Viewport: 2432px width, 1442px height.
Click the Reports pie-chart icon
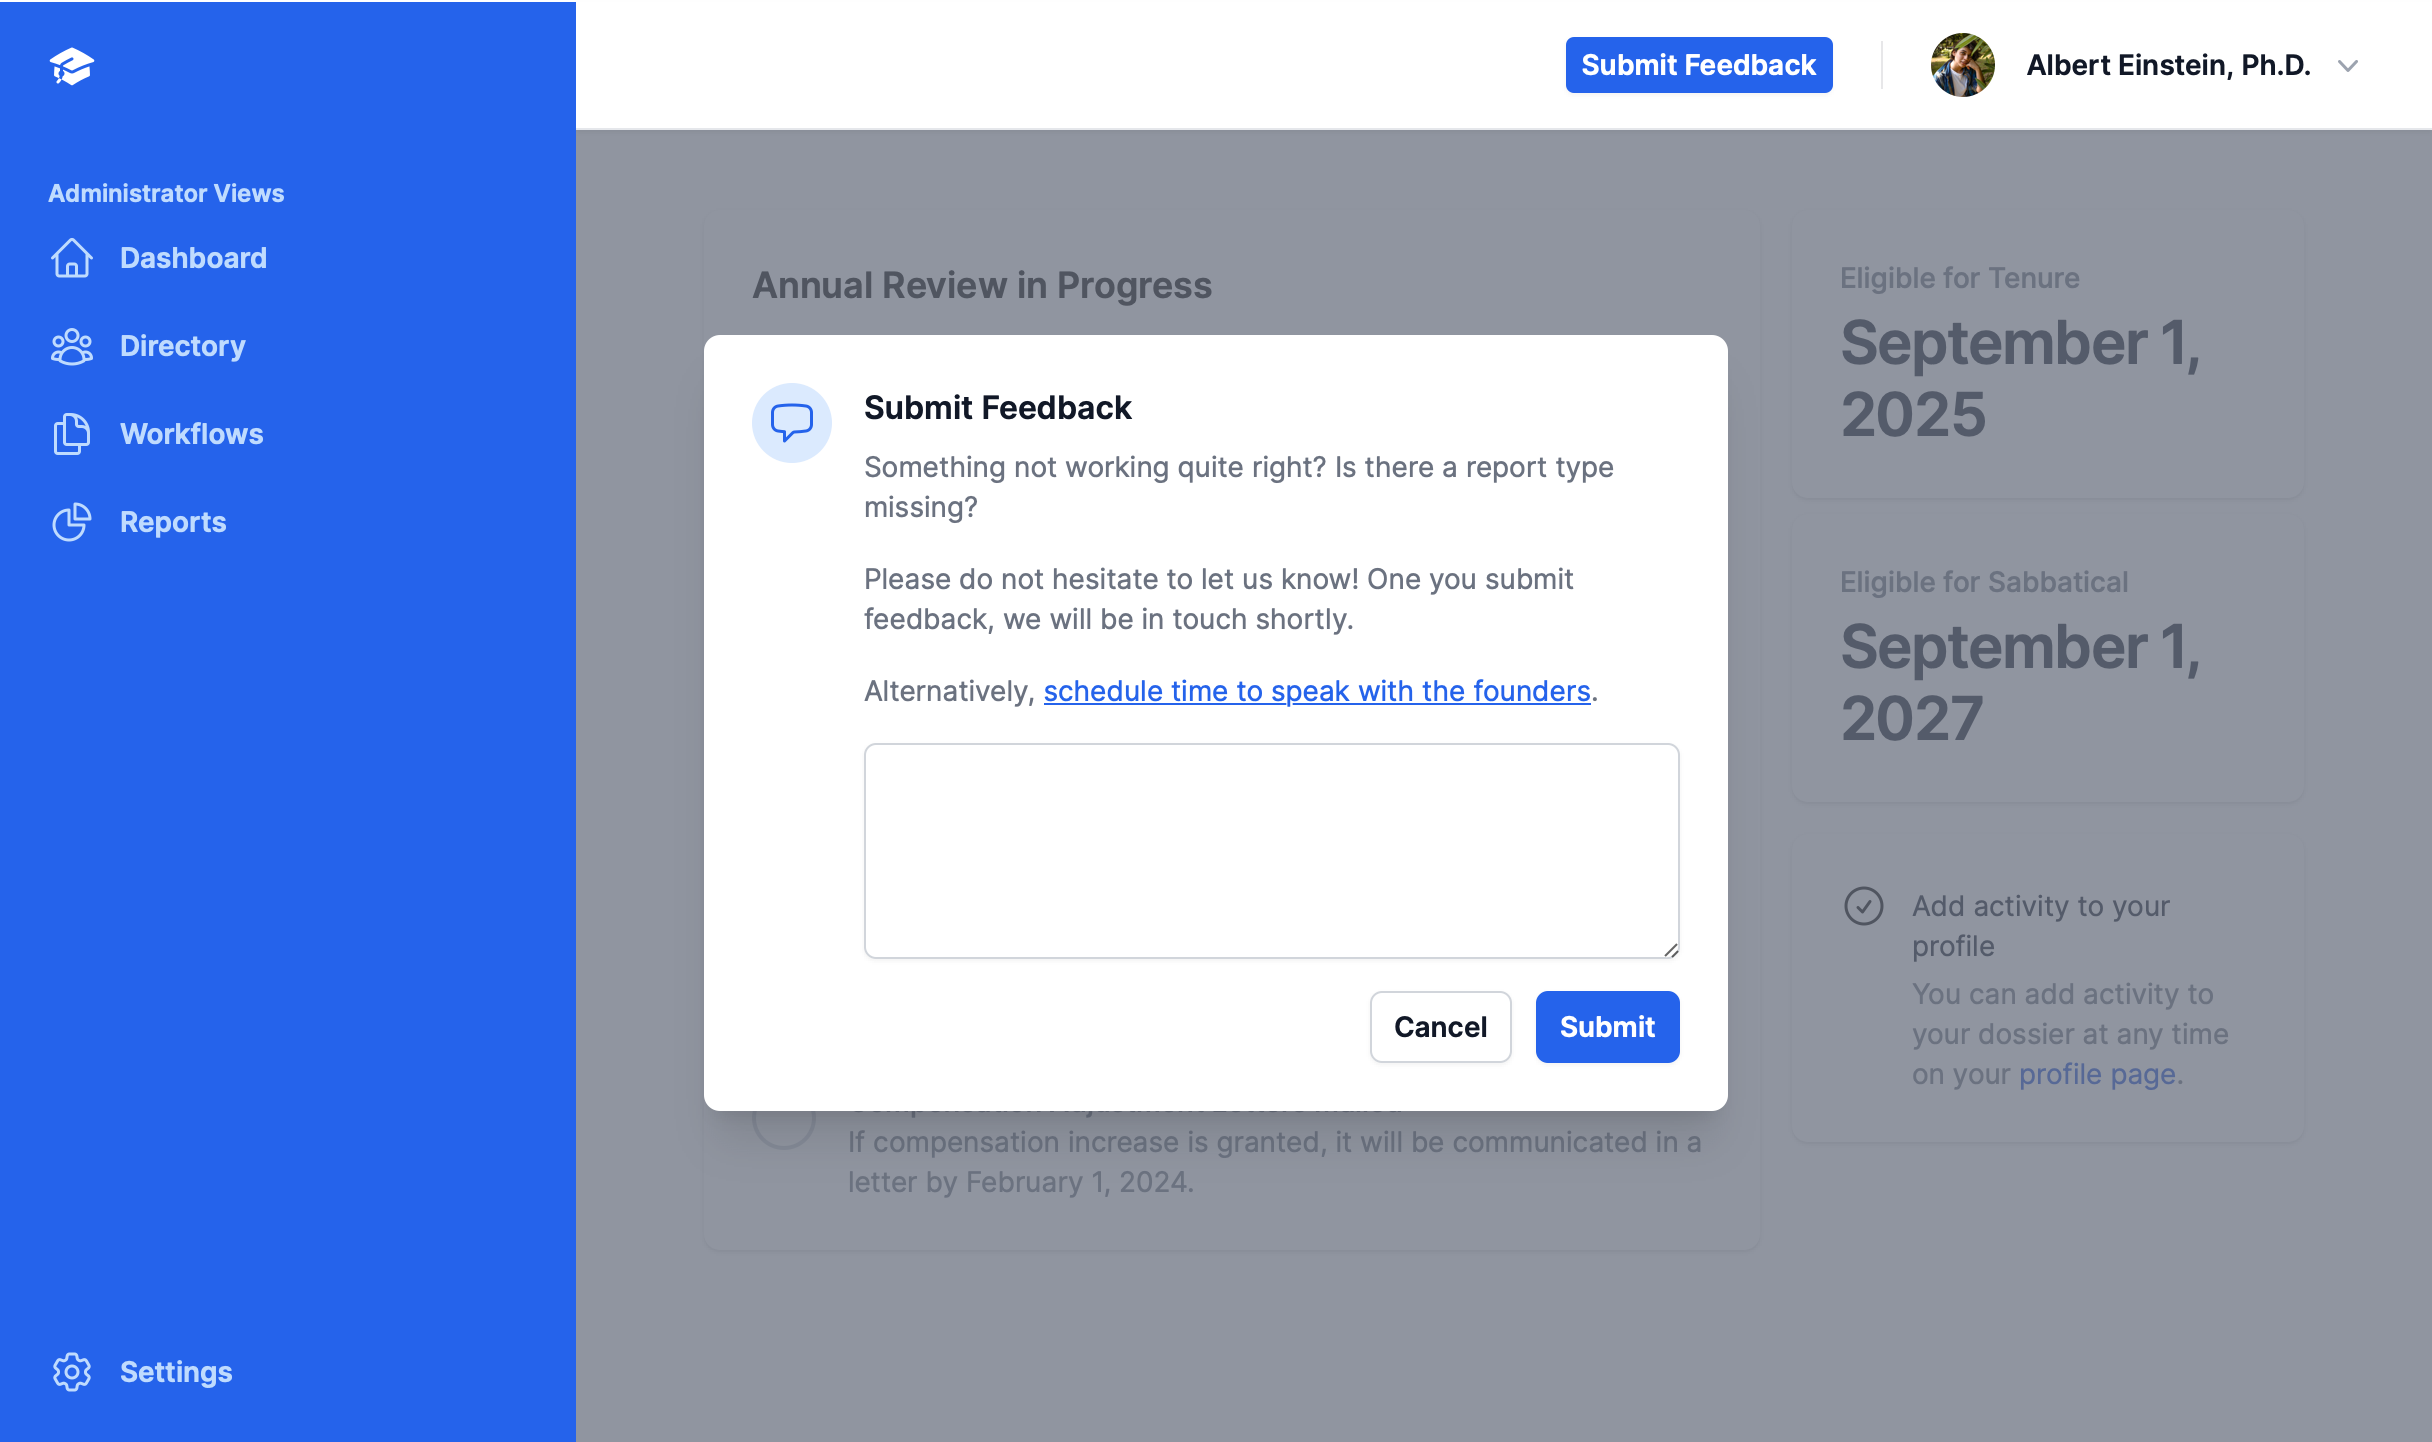pyautogui.click(x=72, y=522)
